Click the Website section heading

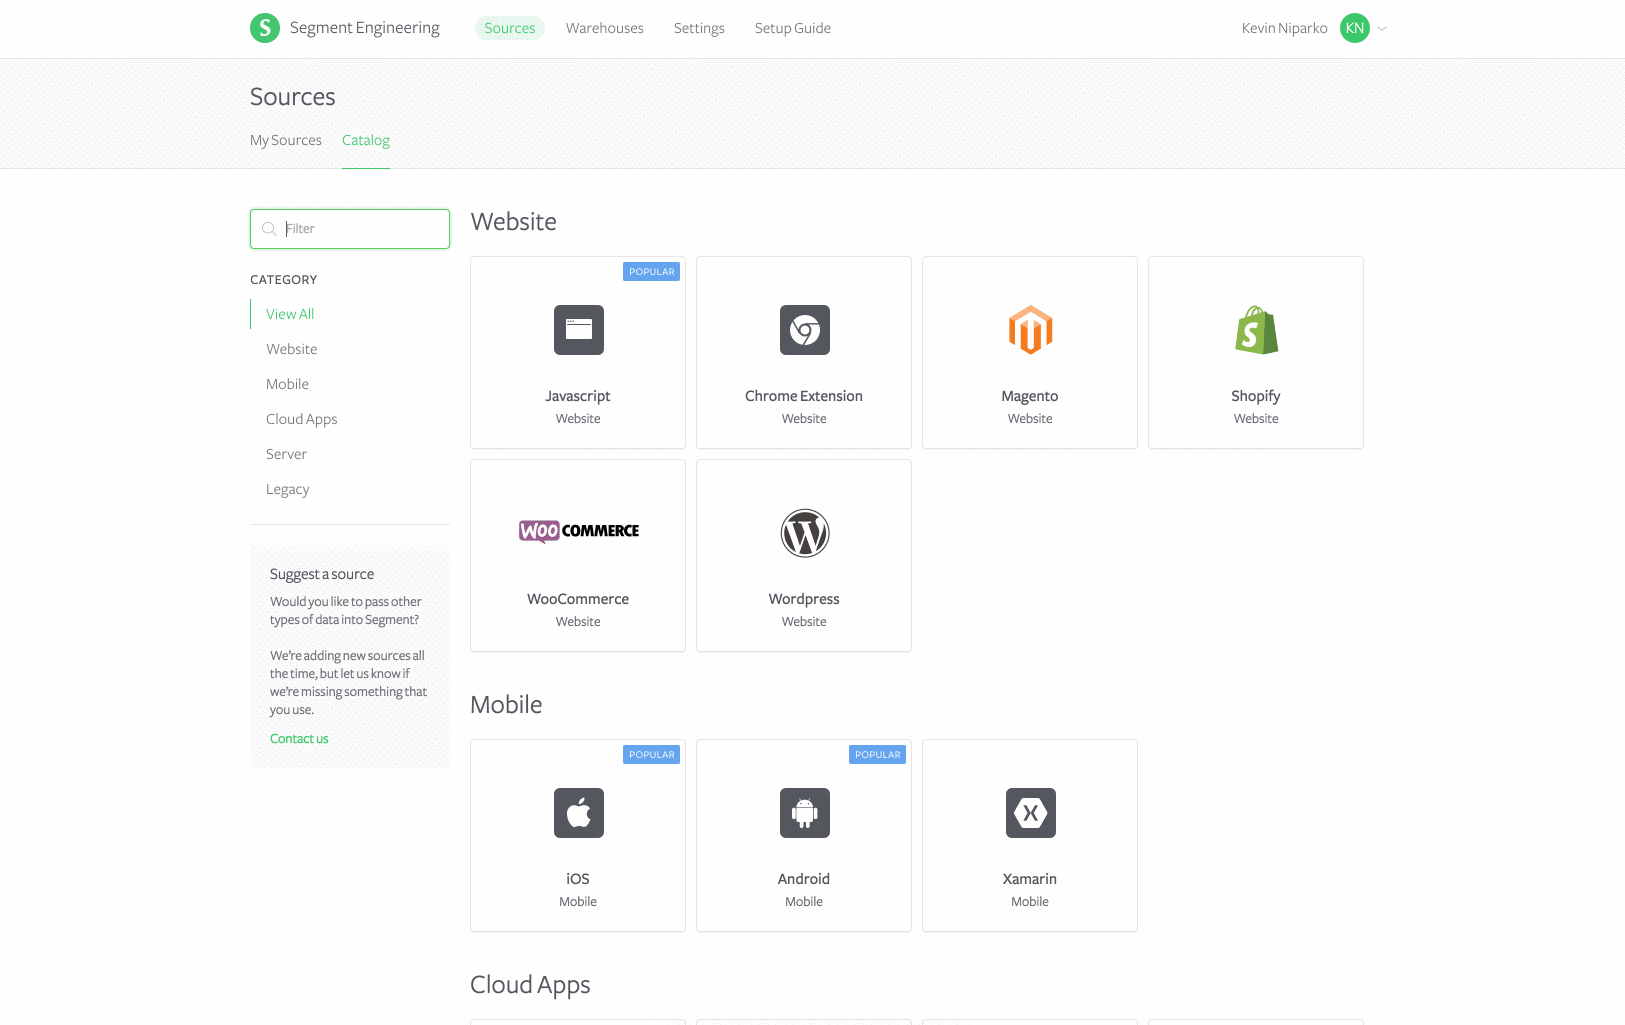point(514,221)
